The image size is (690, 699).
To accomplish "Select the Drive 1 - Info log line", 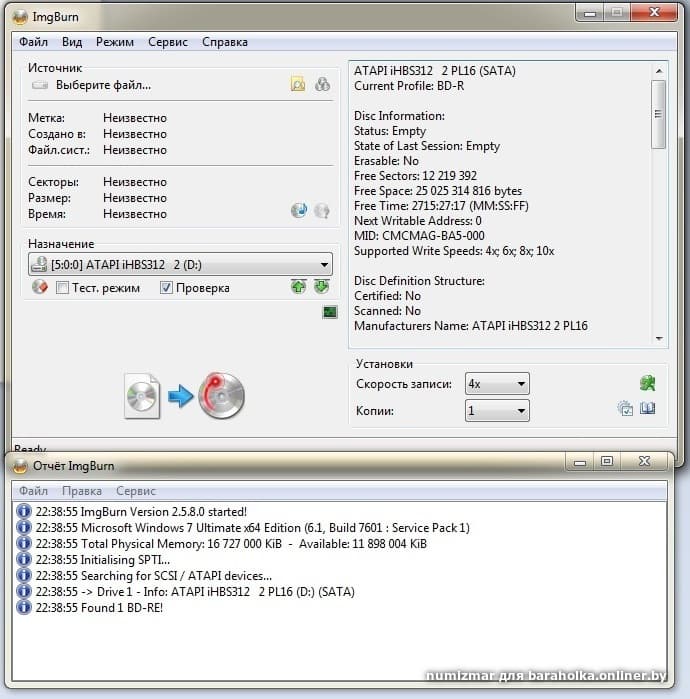I will click(x=195, y=592).
